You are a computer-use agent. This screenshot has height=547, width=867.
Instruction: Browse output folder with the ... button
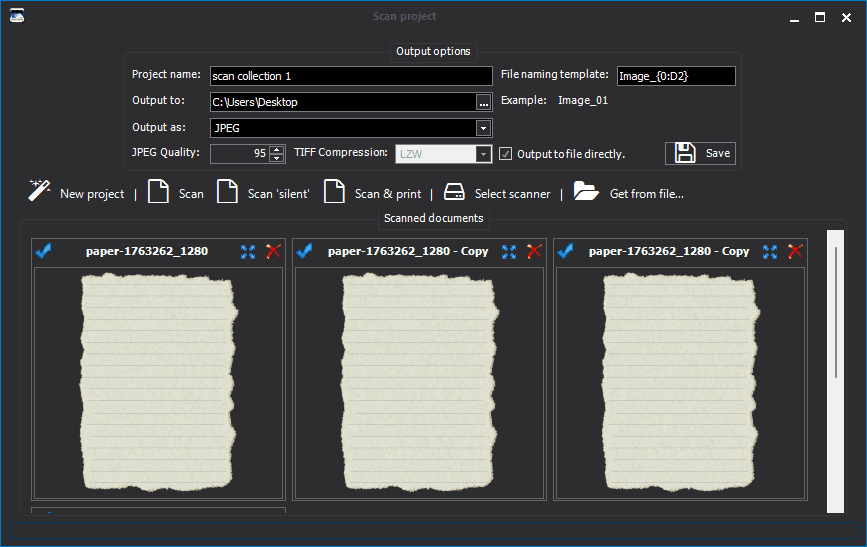[483, 102]
